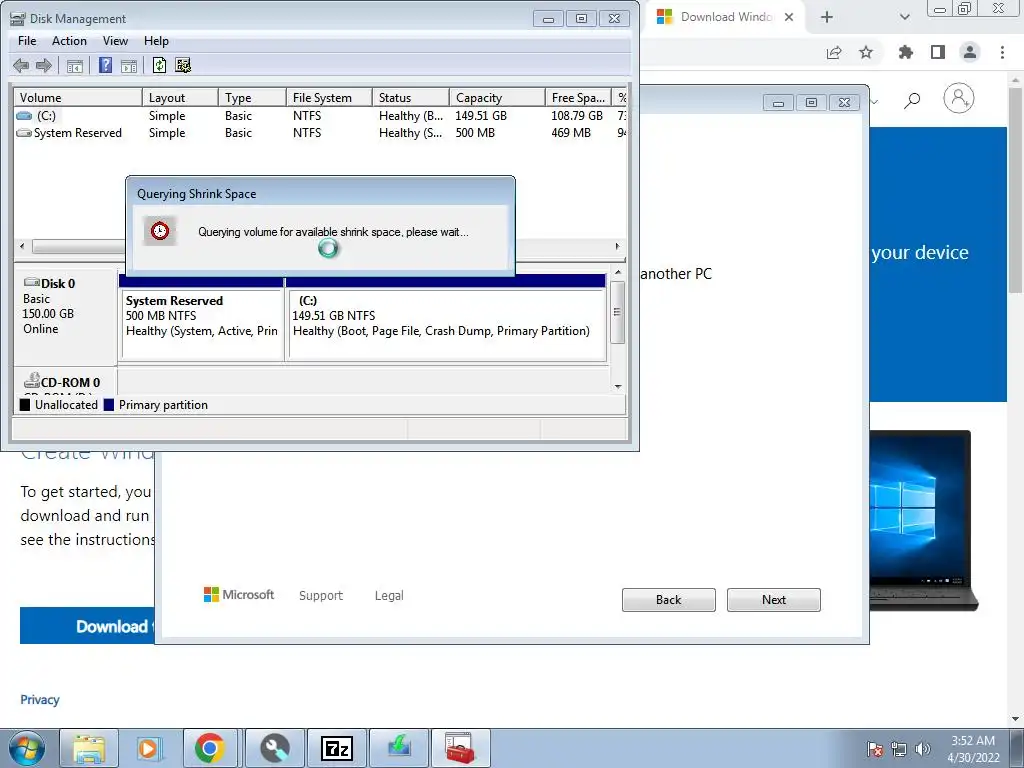Bookmark the page with the star icon
This screenshot has width=1024, height=768.
866,53
